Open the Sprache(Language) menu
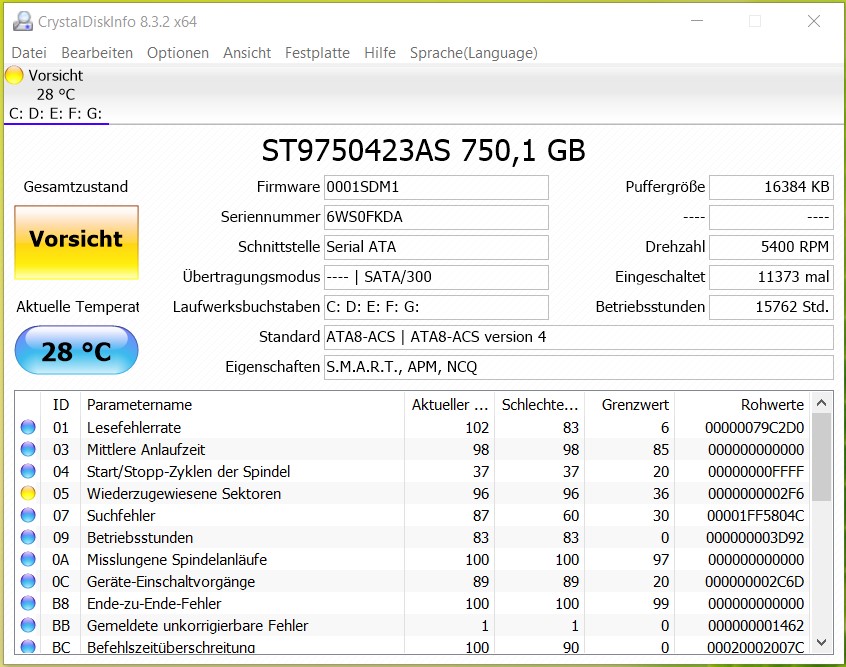This screenshot has height=667, width=846. 474,53
